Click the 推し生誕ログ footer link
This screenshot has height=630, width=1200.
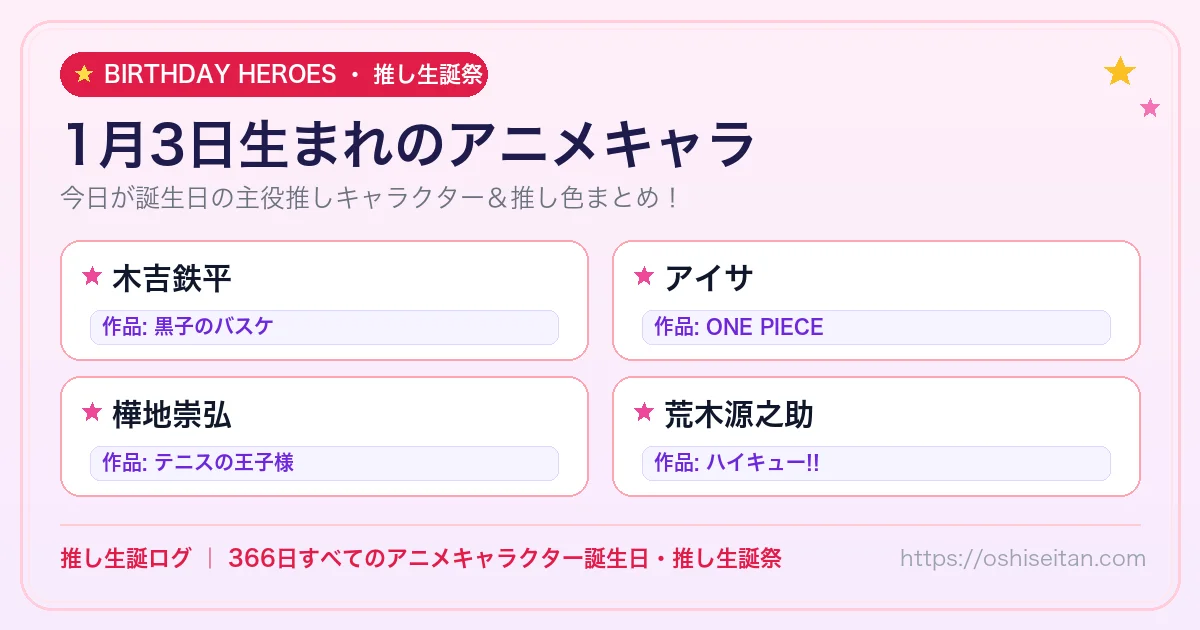pos(126,558)
